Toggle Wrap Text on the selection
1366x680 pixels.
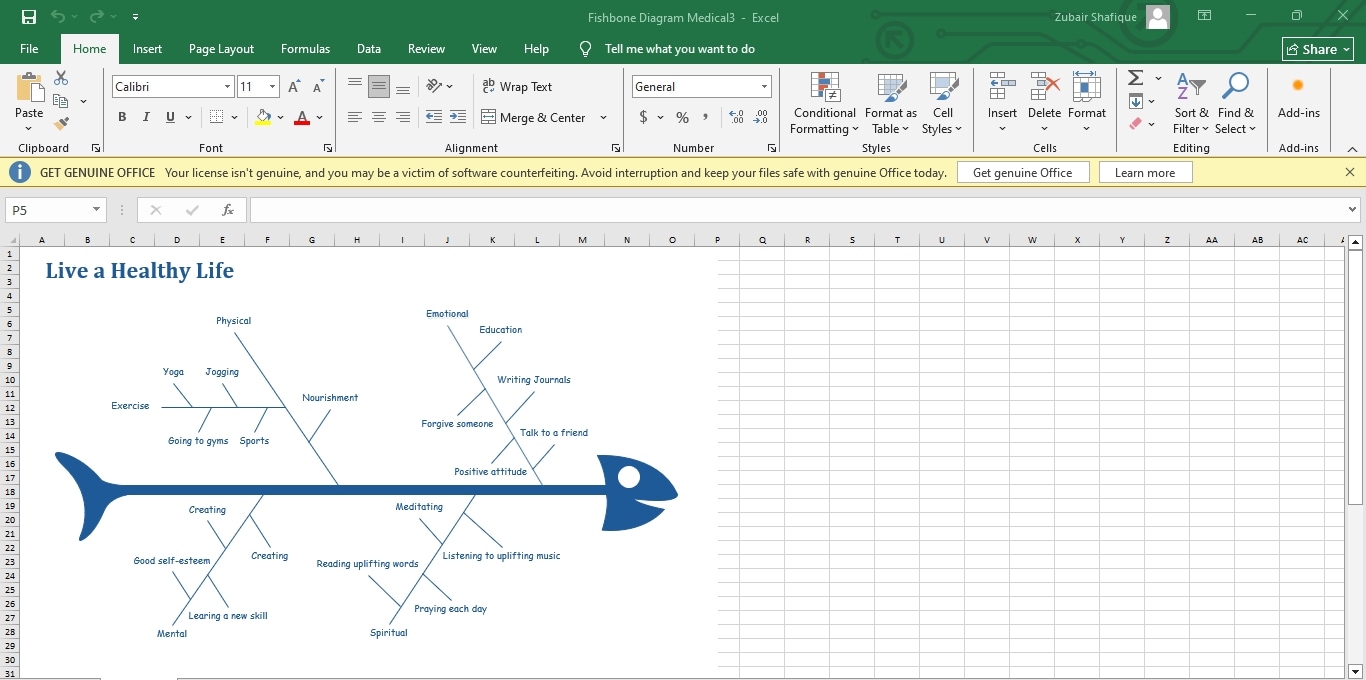coord(517,86)
